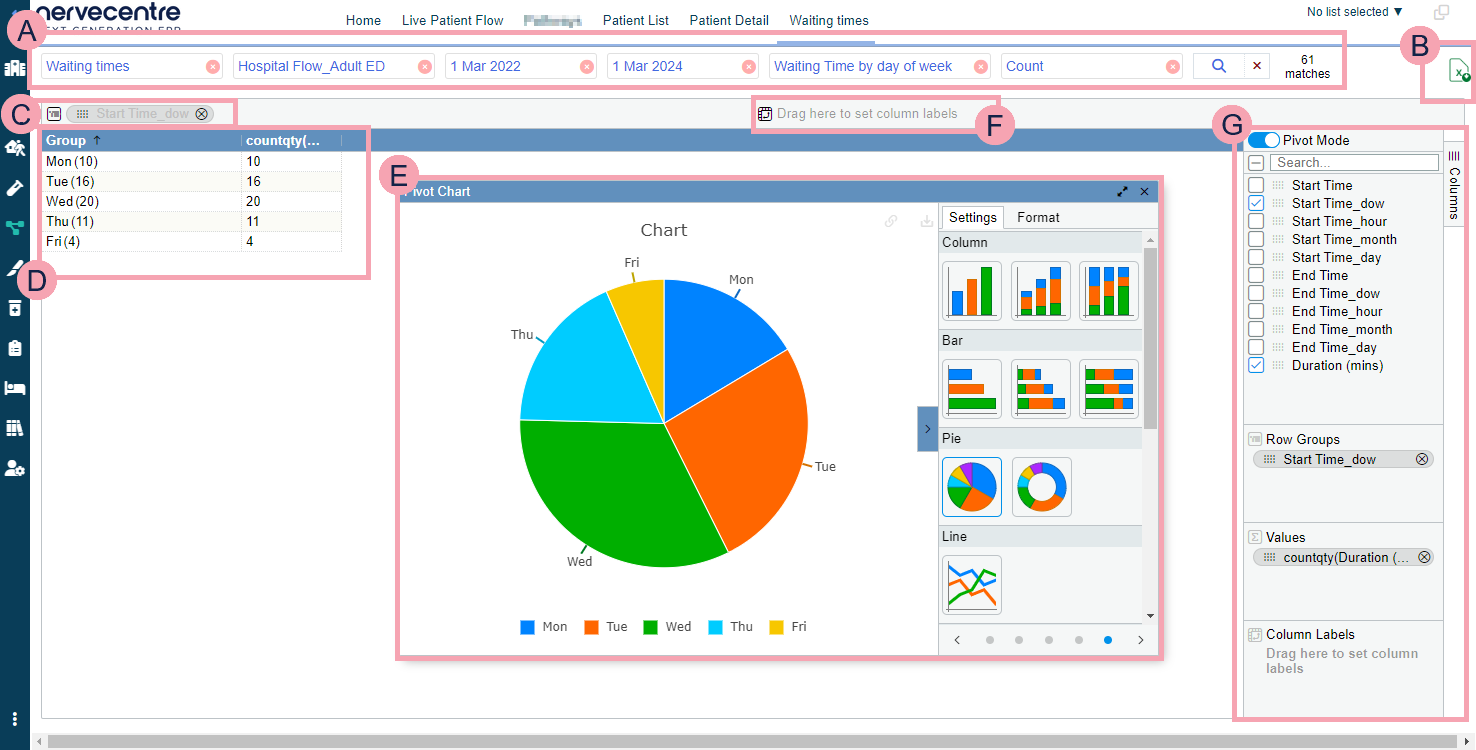Open the No list selected dropdown
Screen dimensions: 1476x750
[x=1354, y=12]
